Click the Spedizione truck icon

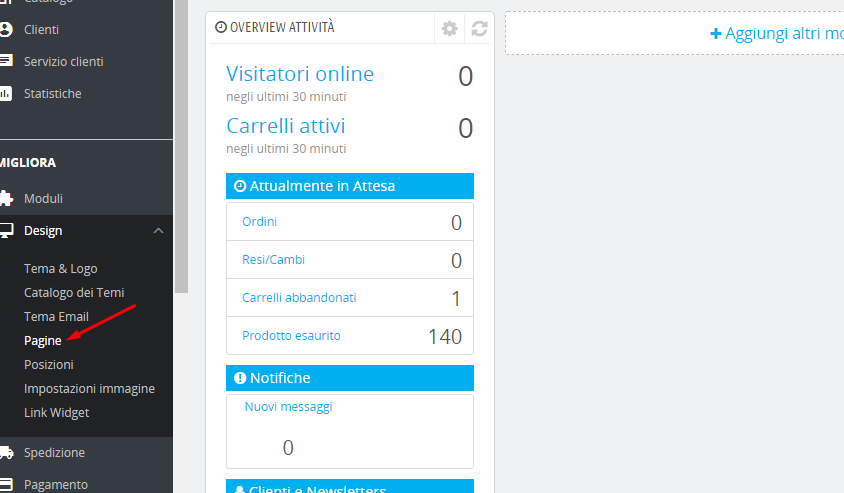(6, 453)
